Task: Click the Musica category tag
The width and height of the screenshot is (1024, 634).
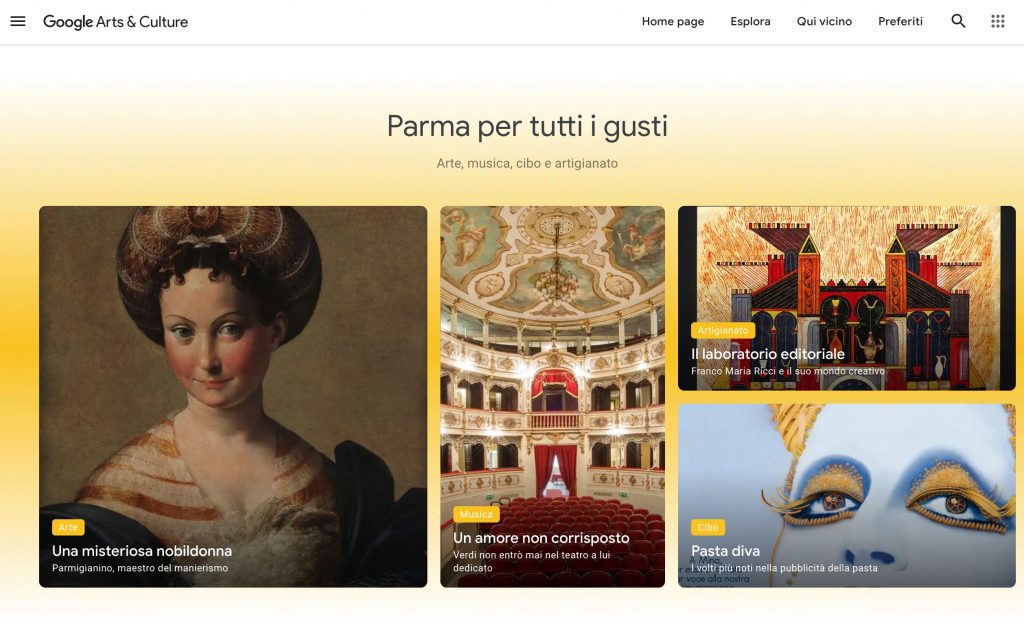Action: pos(476,515)
